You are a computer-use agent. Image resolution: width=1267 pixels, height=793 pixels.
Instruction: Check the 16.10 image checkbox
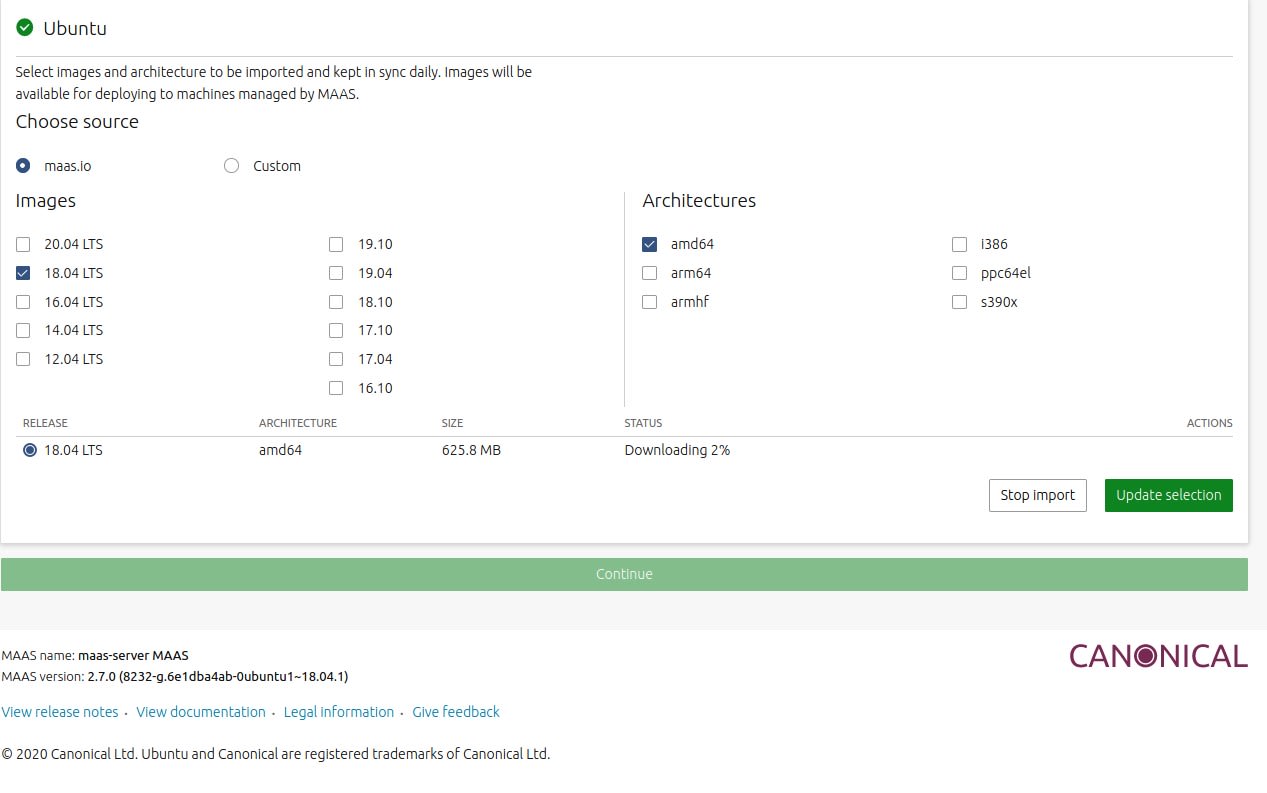336,388
